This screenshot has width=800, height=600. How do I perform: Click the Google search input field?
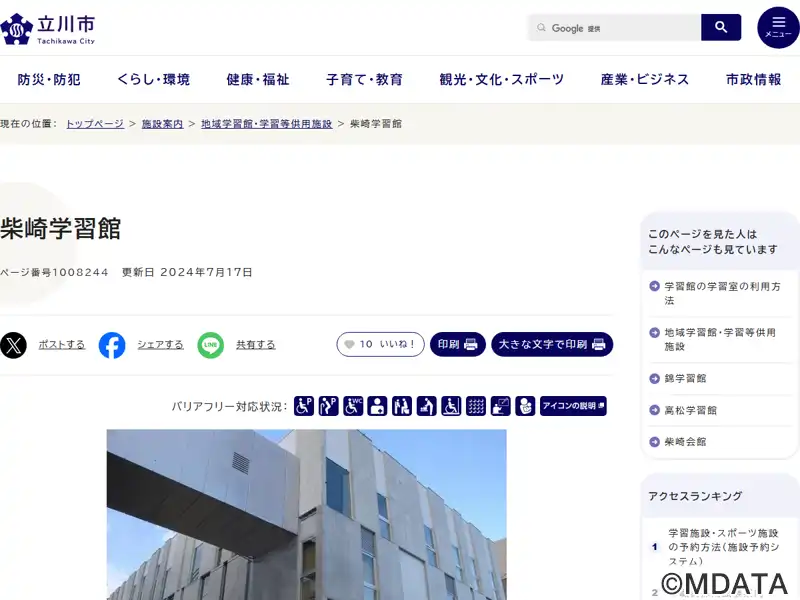pos(614,28)
